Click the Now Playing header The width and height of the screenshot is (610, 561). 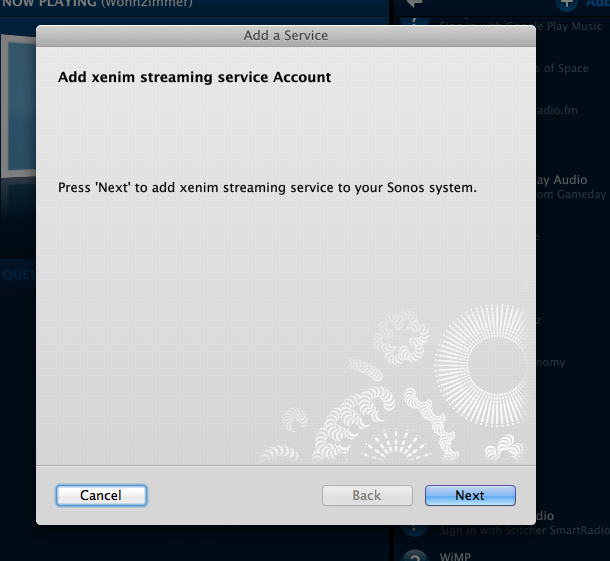97,4
